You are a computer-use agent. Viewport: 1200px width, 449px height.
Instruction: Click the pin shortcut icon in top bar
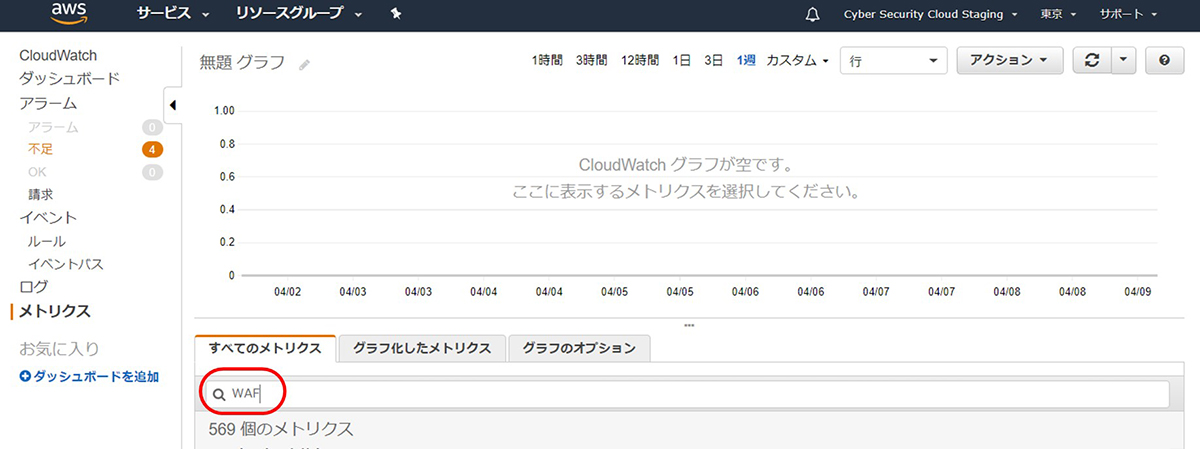click(x=396, y=15)
